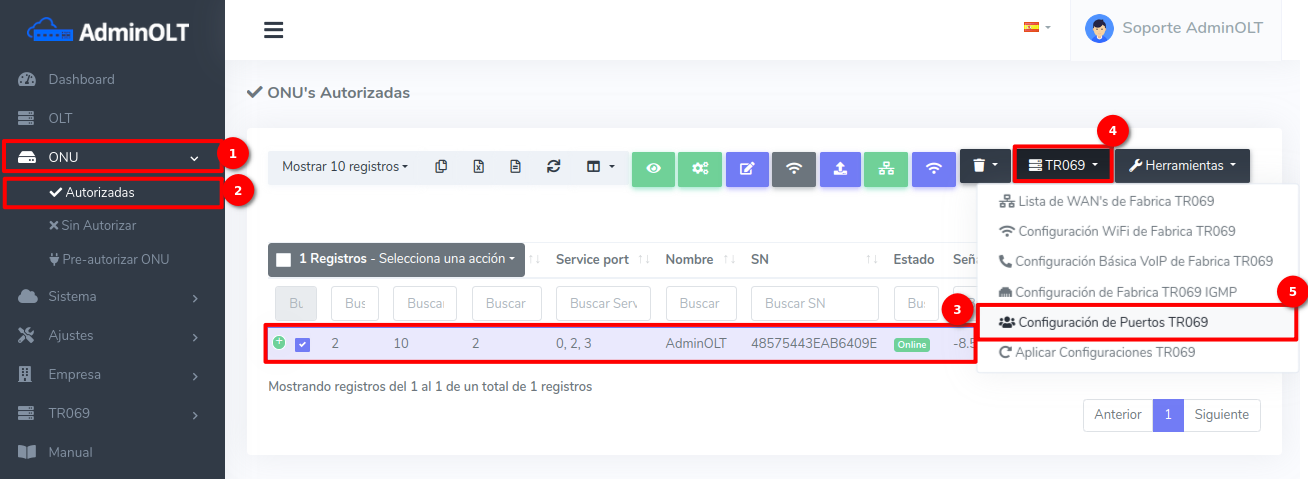Click the purple upload button
This screenshot has height=479, width=1308.
[840, 168]
